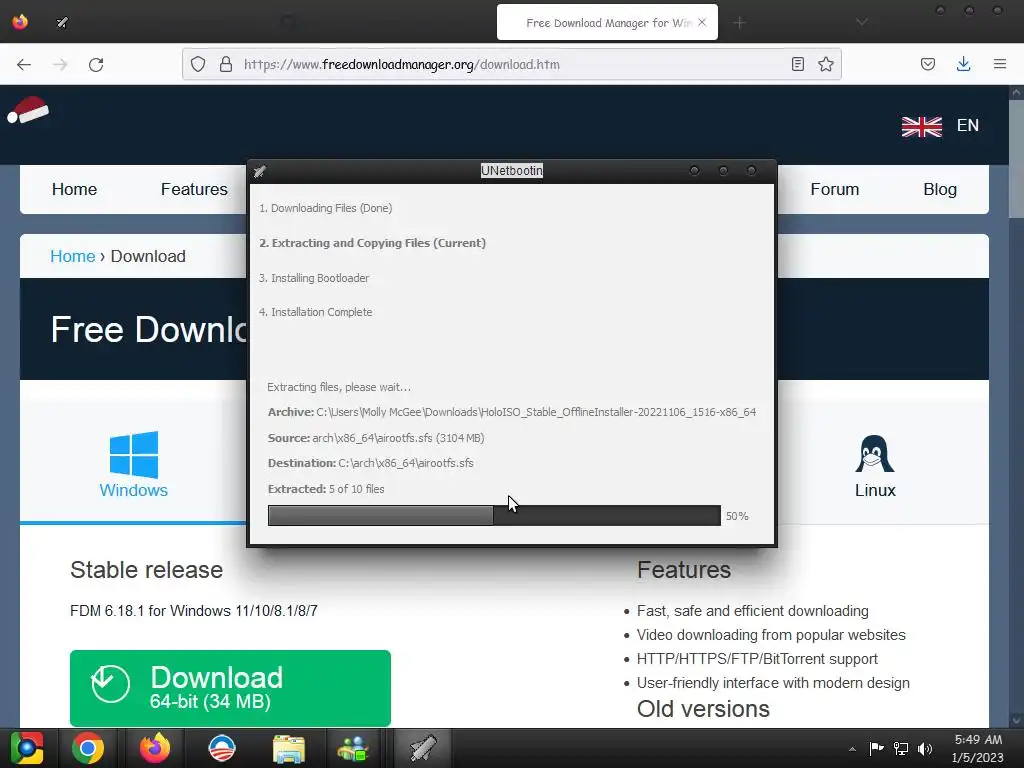This screenshot has width=1024, height=768.
Task: Click the UK flag language icon
Action: (921, 126)
